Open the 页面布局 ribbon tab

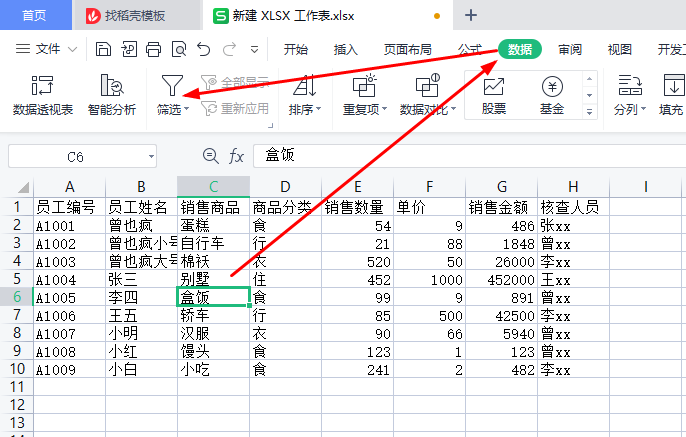(x=408, y=49)
